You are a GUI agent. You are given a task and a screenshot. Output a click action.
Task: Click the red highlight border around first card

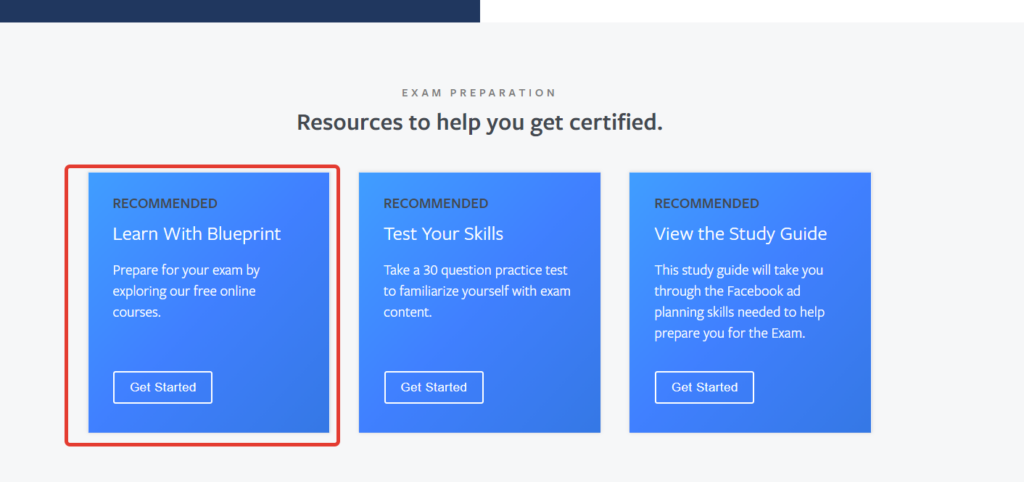click(67, 300)
